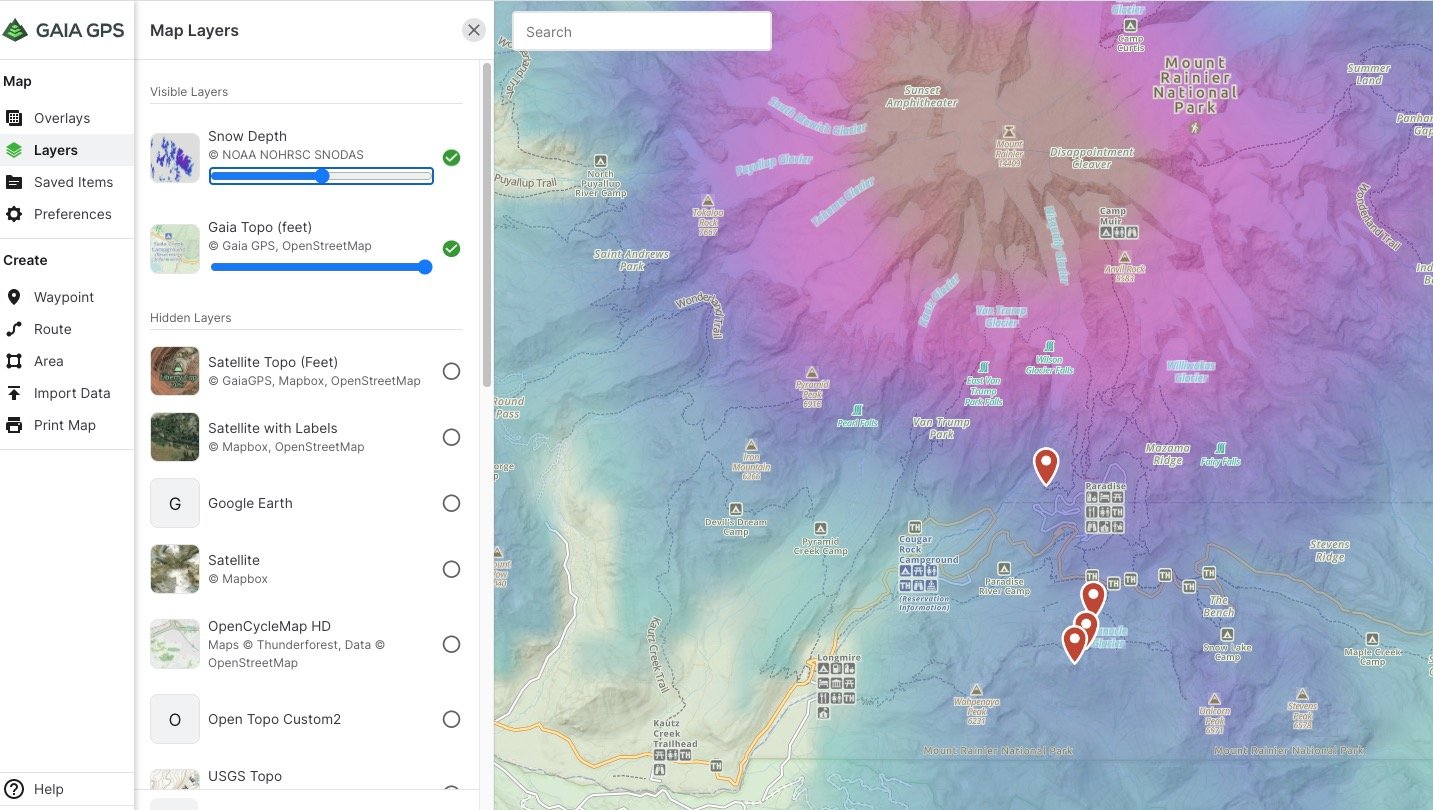The image size is (1433, 810).
Task: Click the Saved Items folder icon
Action: pyautogui.click(x=14, y=182)
